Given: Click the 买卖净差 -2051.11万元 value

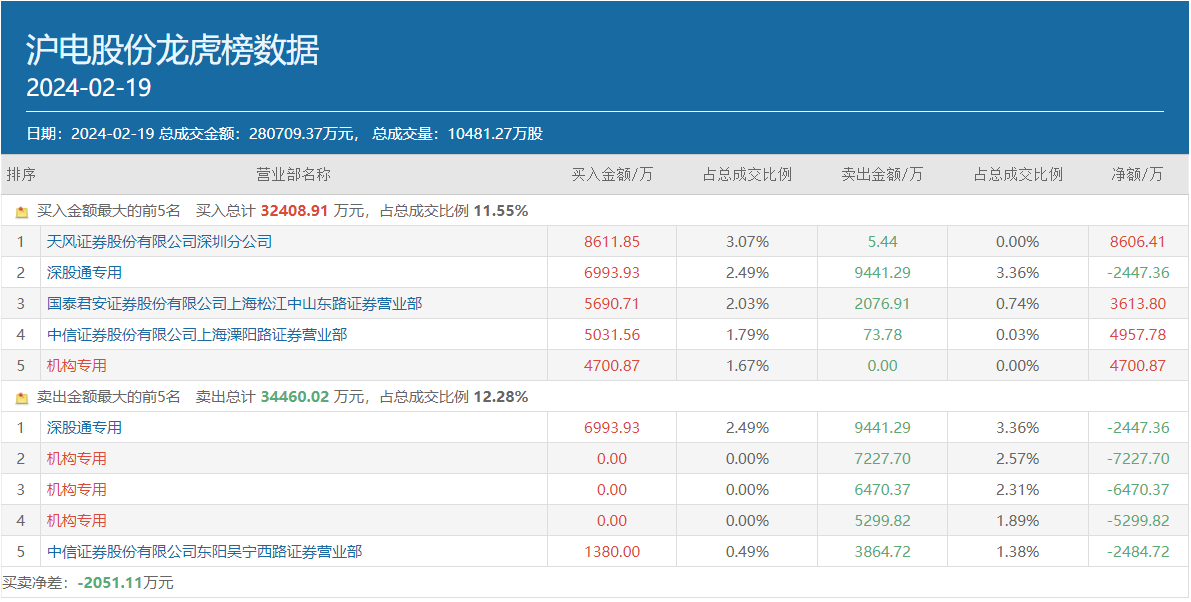Looking at the screenshot, I should pos(126,583).
